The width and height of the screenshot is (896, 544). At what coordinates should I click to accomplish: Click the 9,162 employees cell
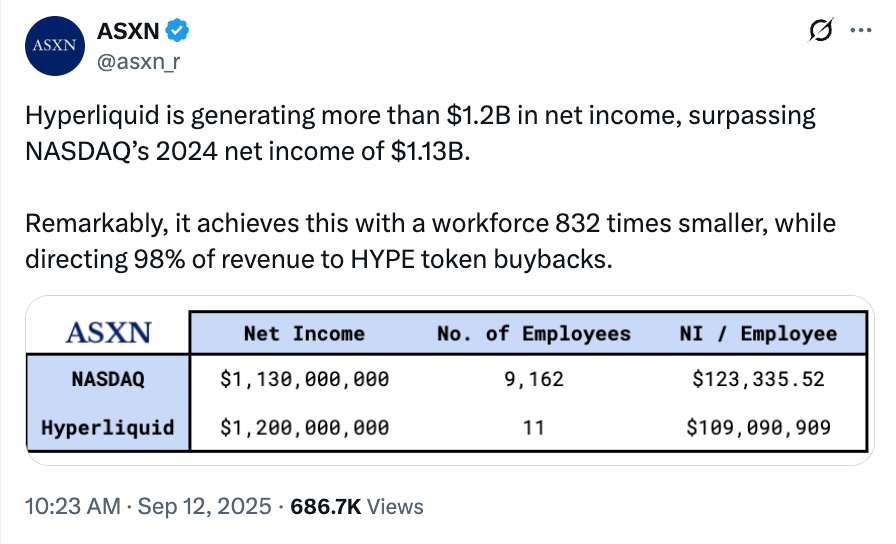(x=533, y=380)
